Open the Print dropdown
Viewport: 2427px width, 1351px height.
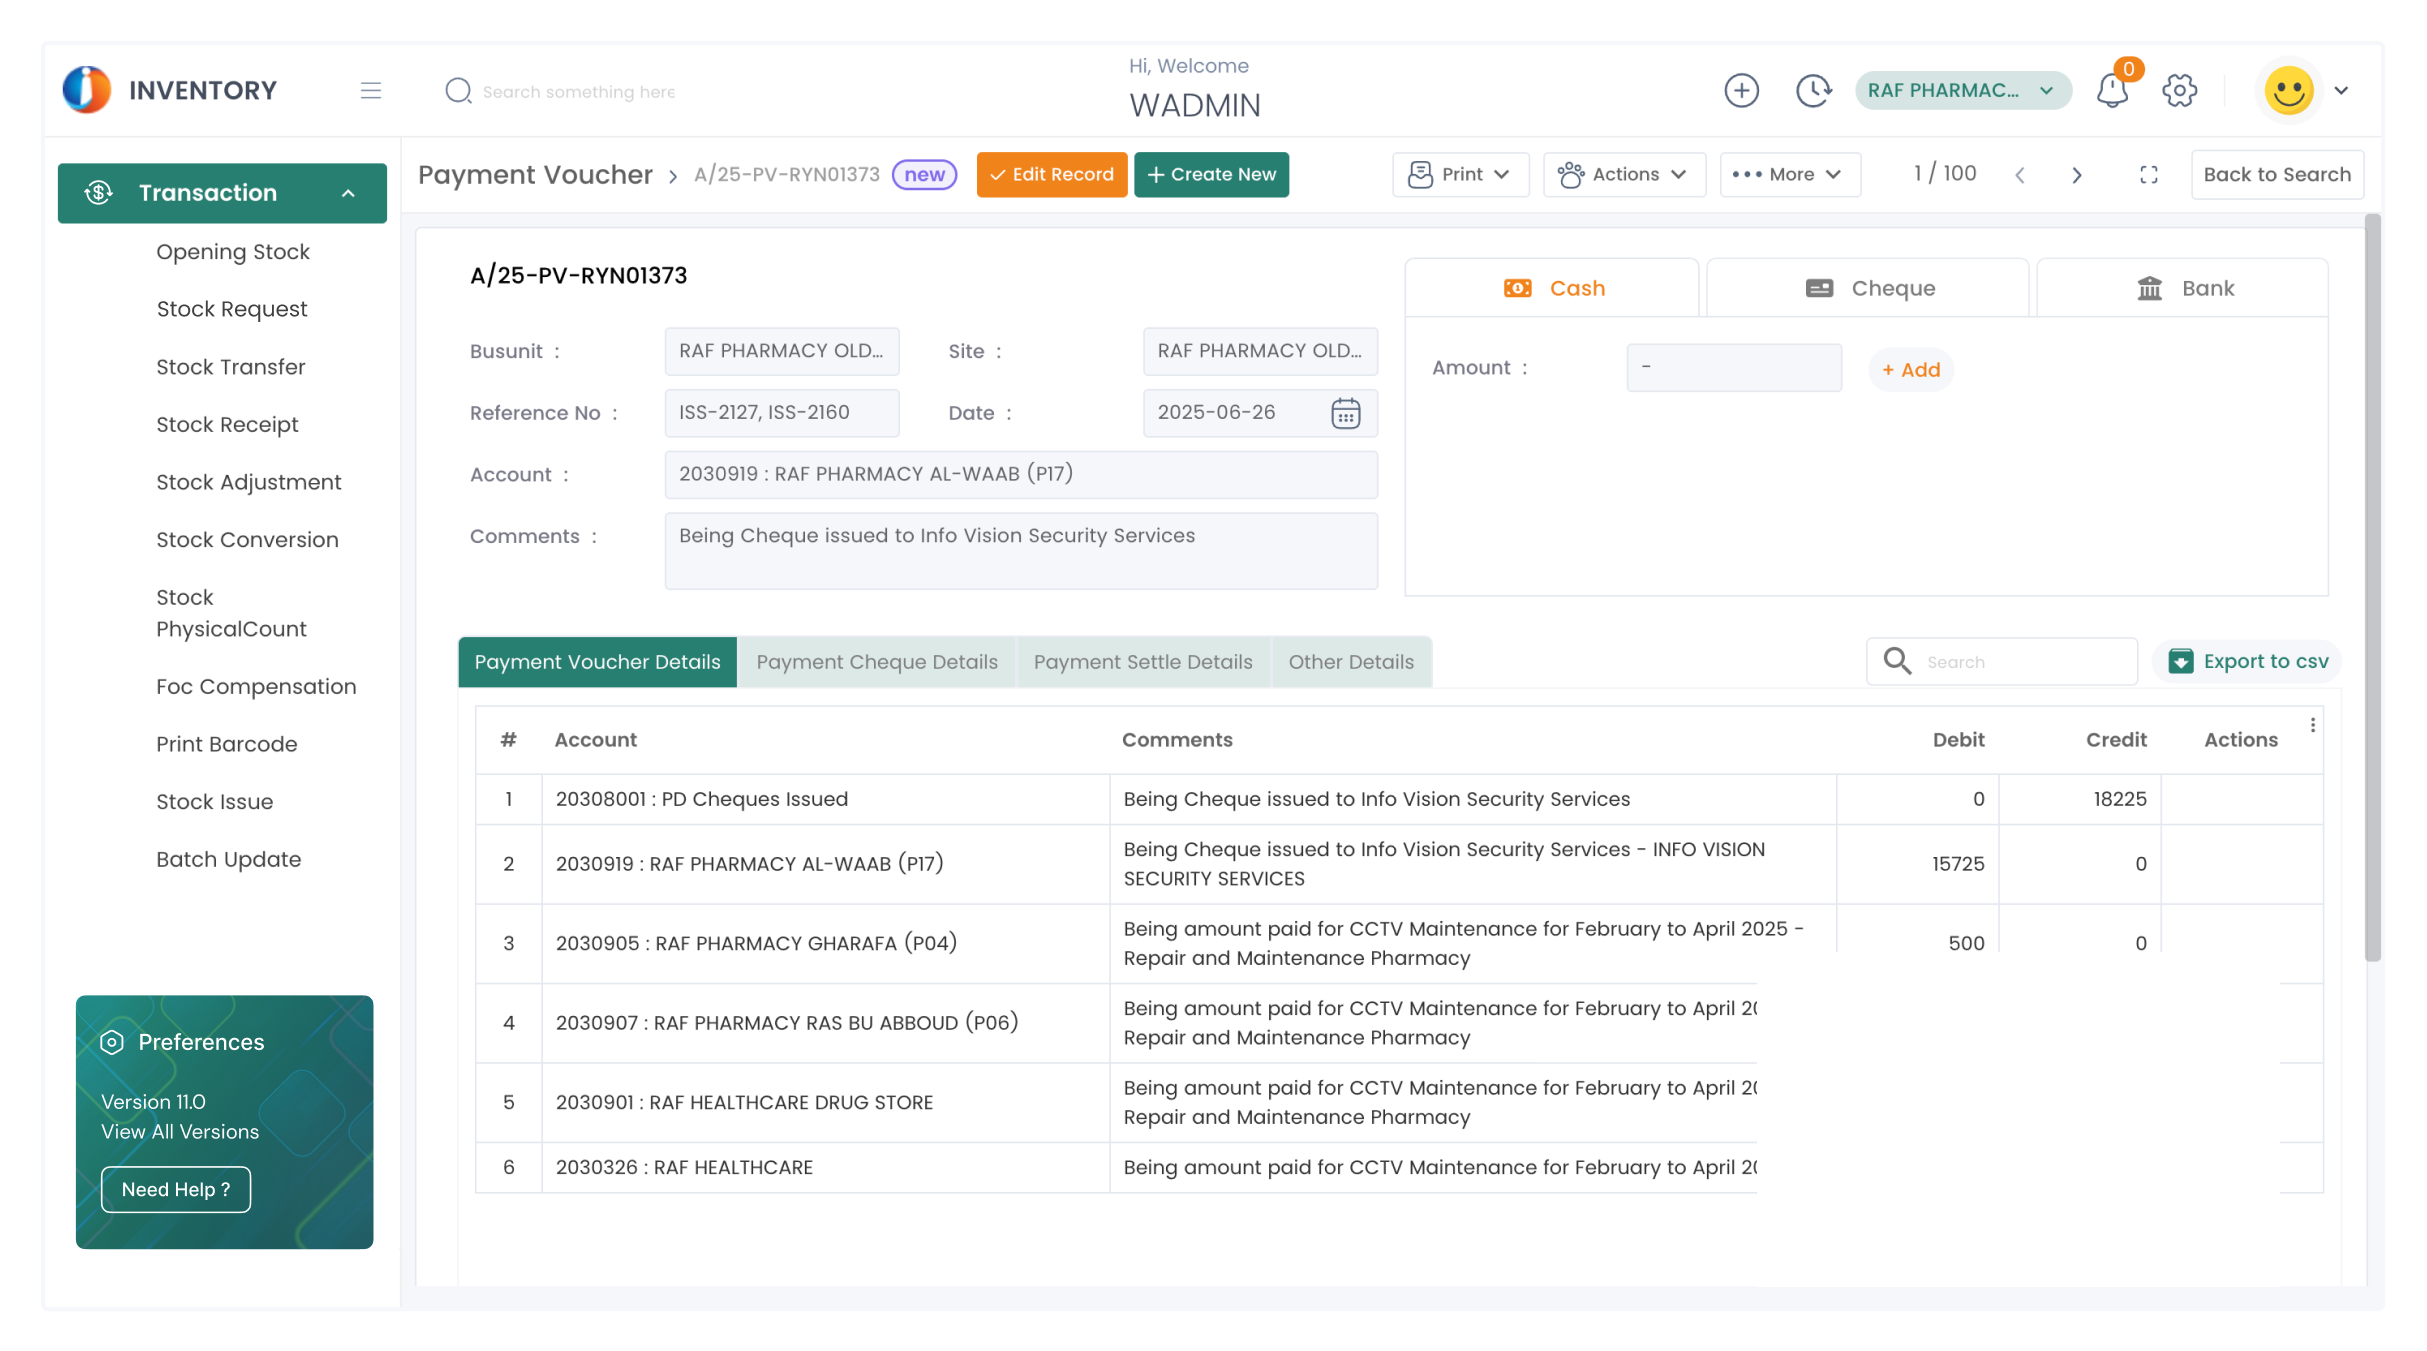coord(1460,175)
